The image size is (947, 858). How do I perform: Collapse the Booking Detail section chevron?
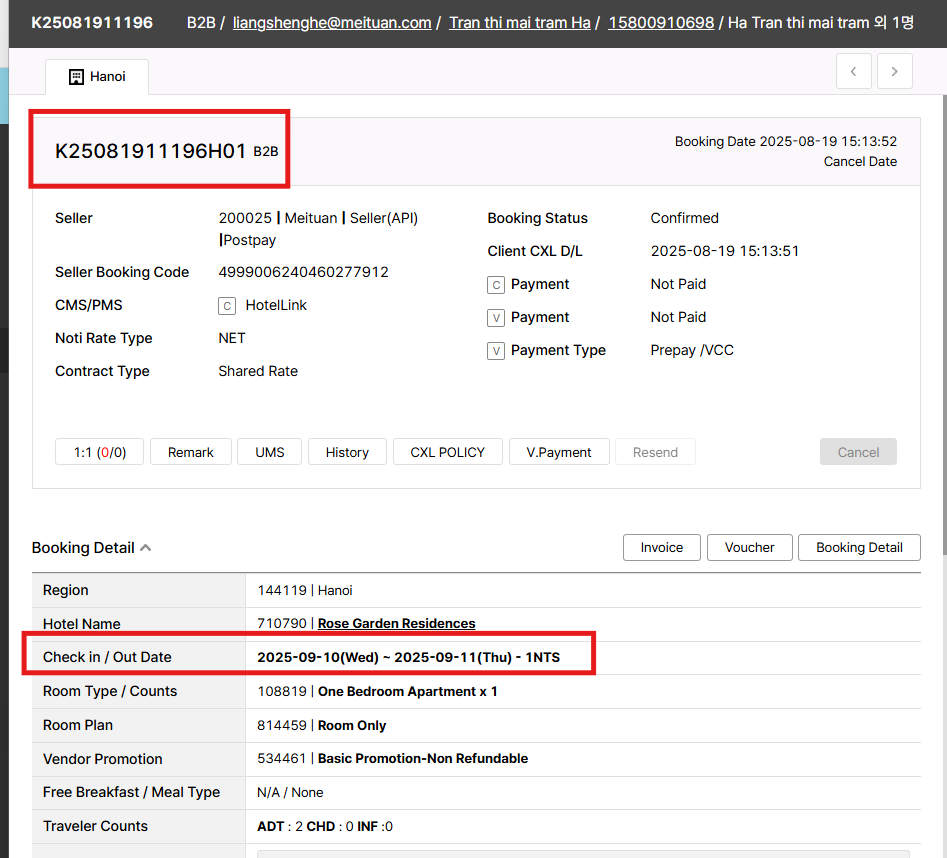[x=146, y=548]
